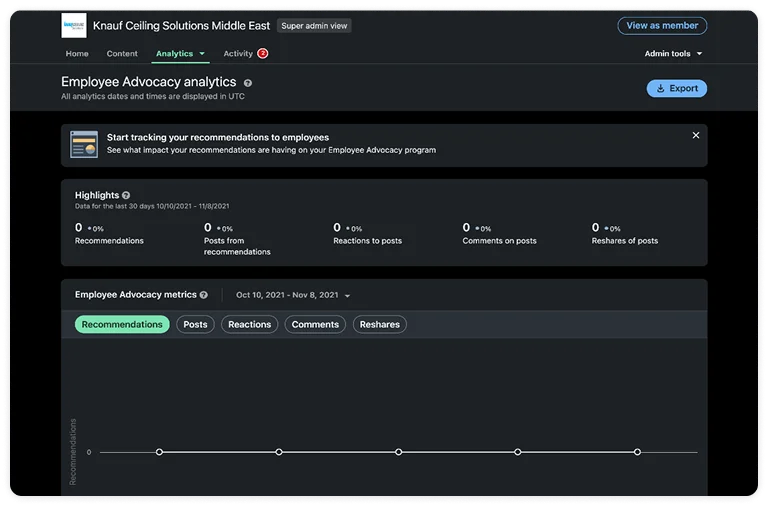768x507 pixels.
Task: Open help icon beside Employee Advocacy analytics
Action: (x=248, y=83)
